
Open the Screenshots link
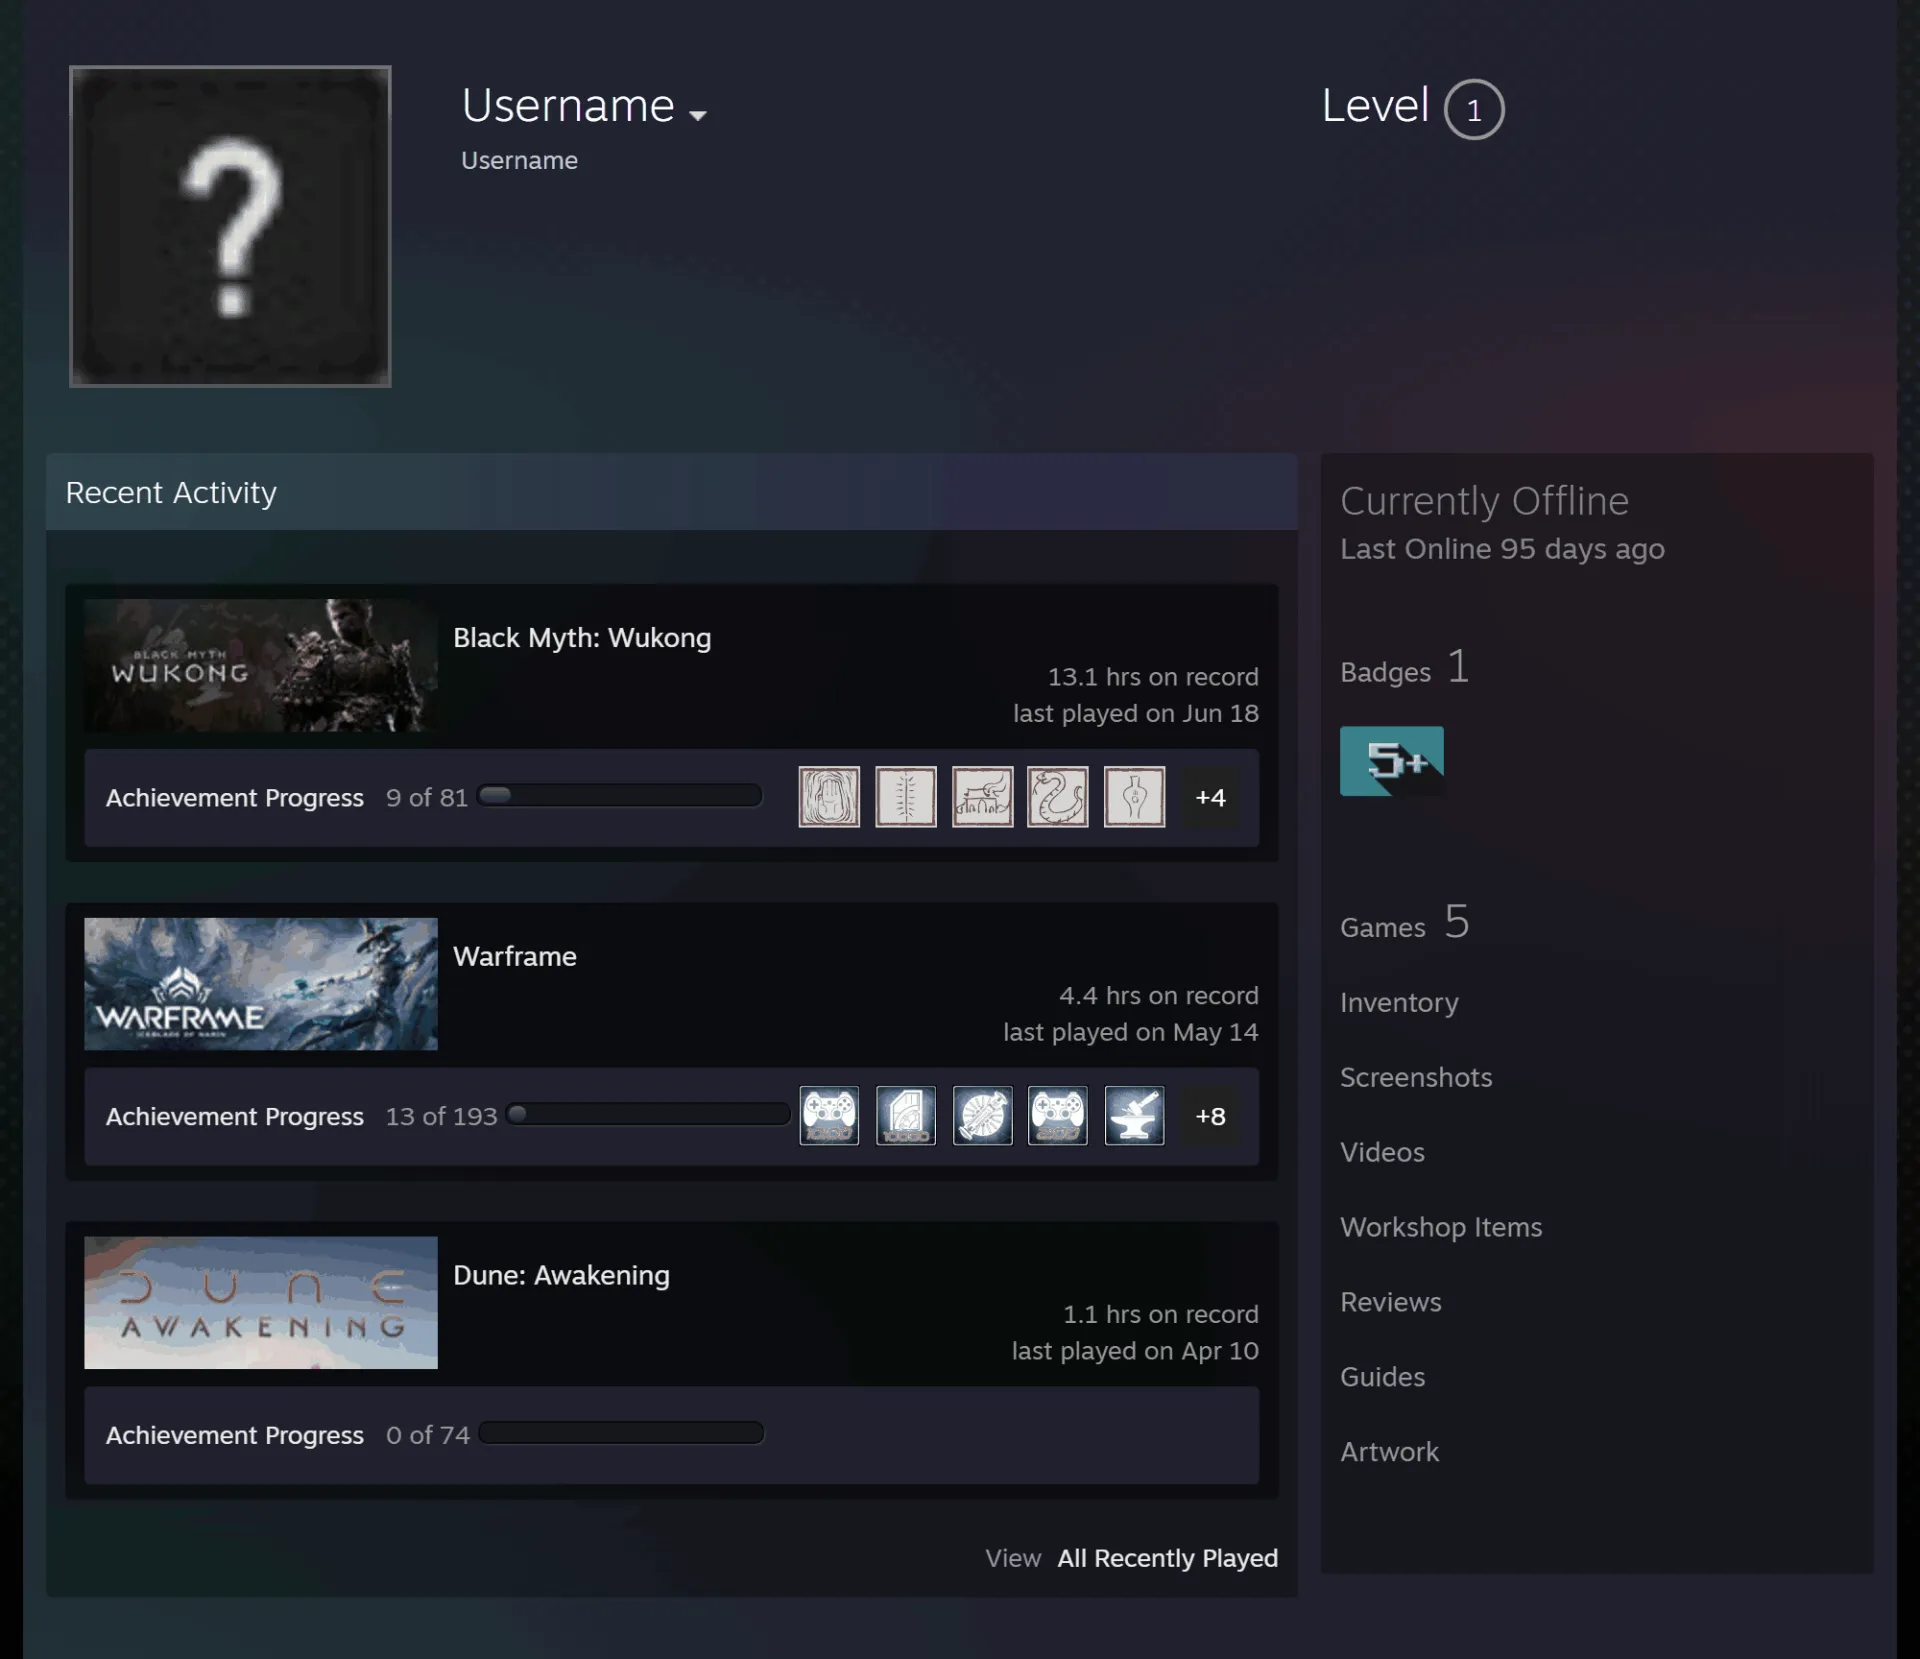1416,1077
